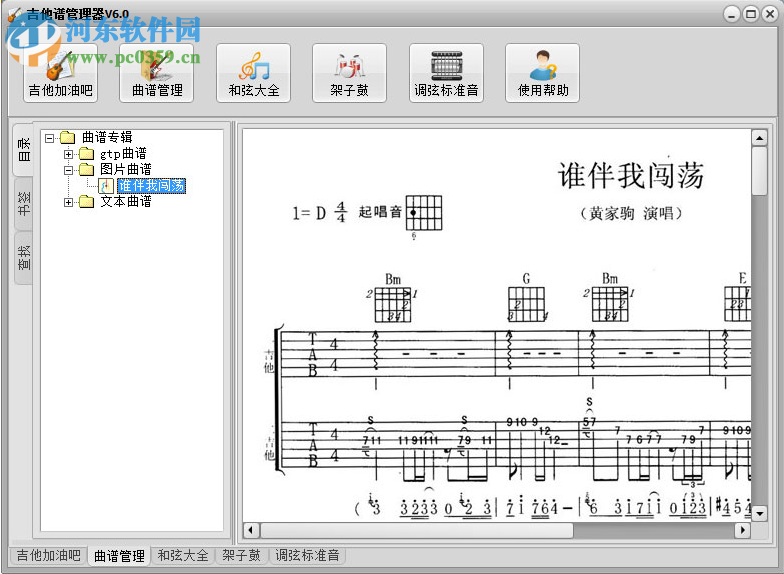The width and height of the screenshot is (784, 574).
Task: Switch to 目录 side tab
Action: point(24,150)
